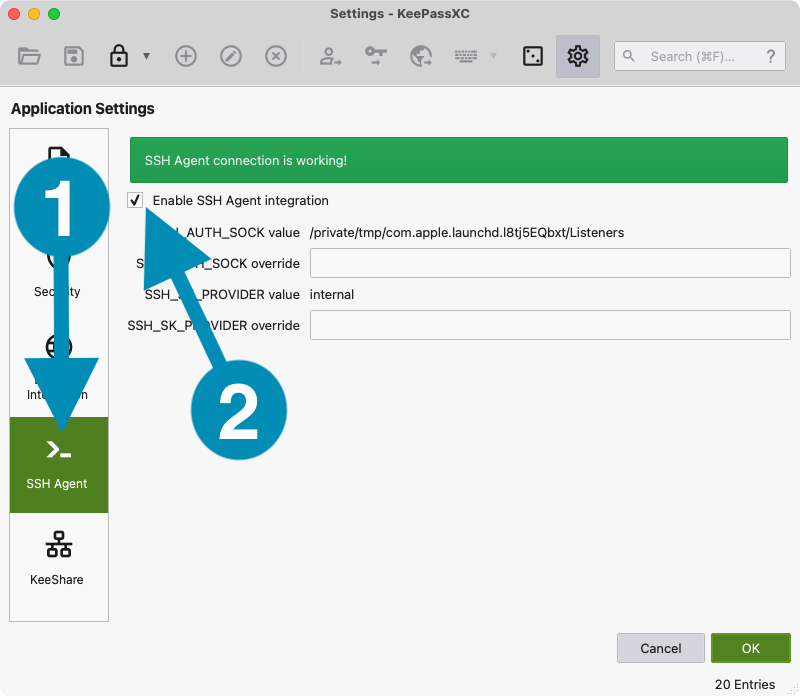The width and height of the screenshot is (800, 696).
Task: Click the Copy Username icon
Action: (330, 56)
